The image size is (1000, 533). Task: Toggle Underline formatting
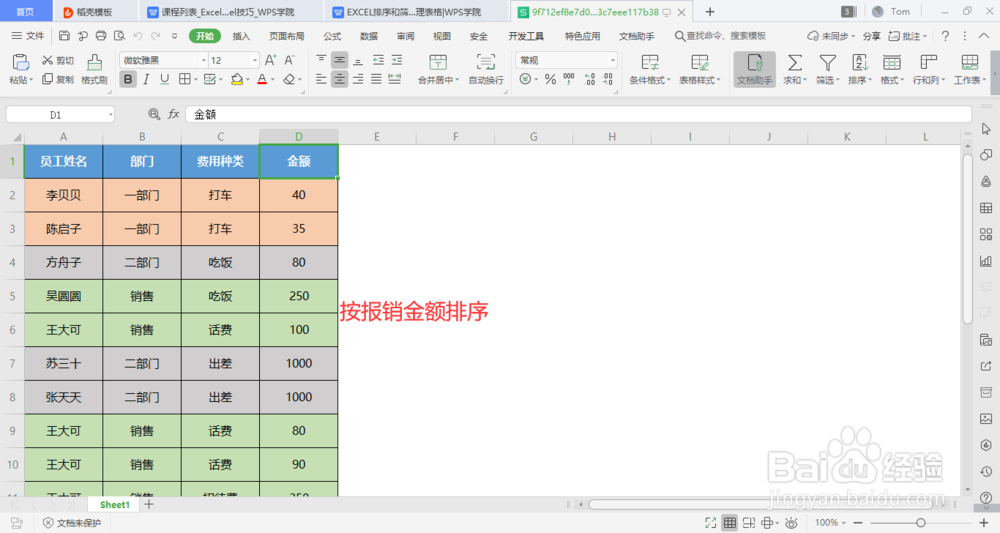pyautogui.click(x=165, y=79)
